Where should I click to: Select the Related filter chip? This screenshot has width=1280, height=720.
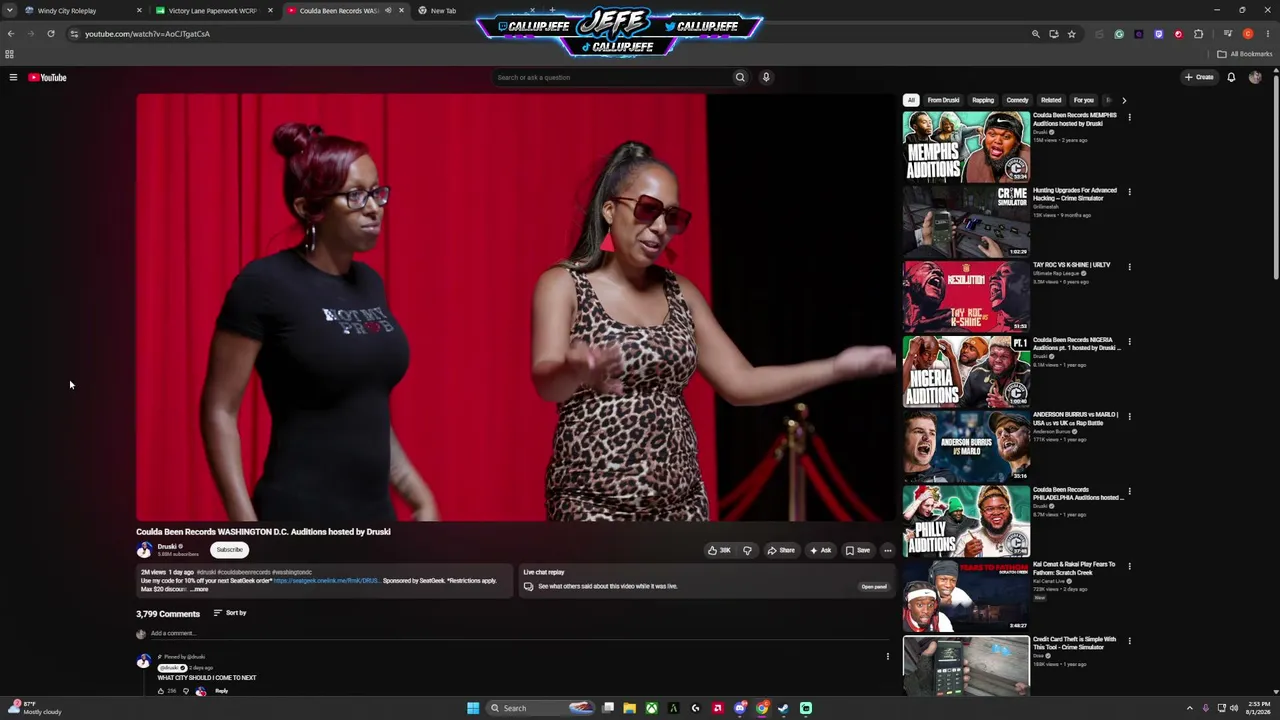(x=1051, y=100)
